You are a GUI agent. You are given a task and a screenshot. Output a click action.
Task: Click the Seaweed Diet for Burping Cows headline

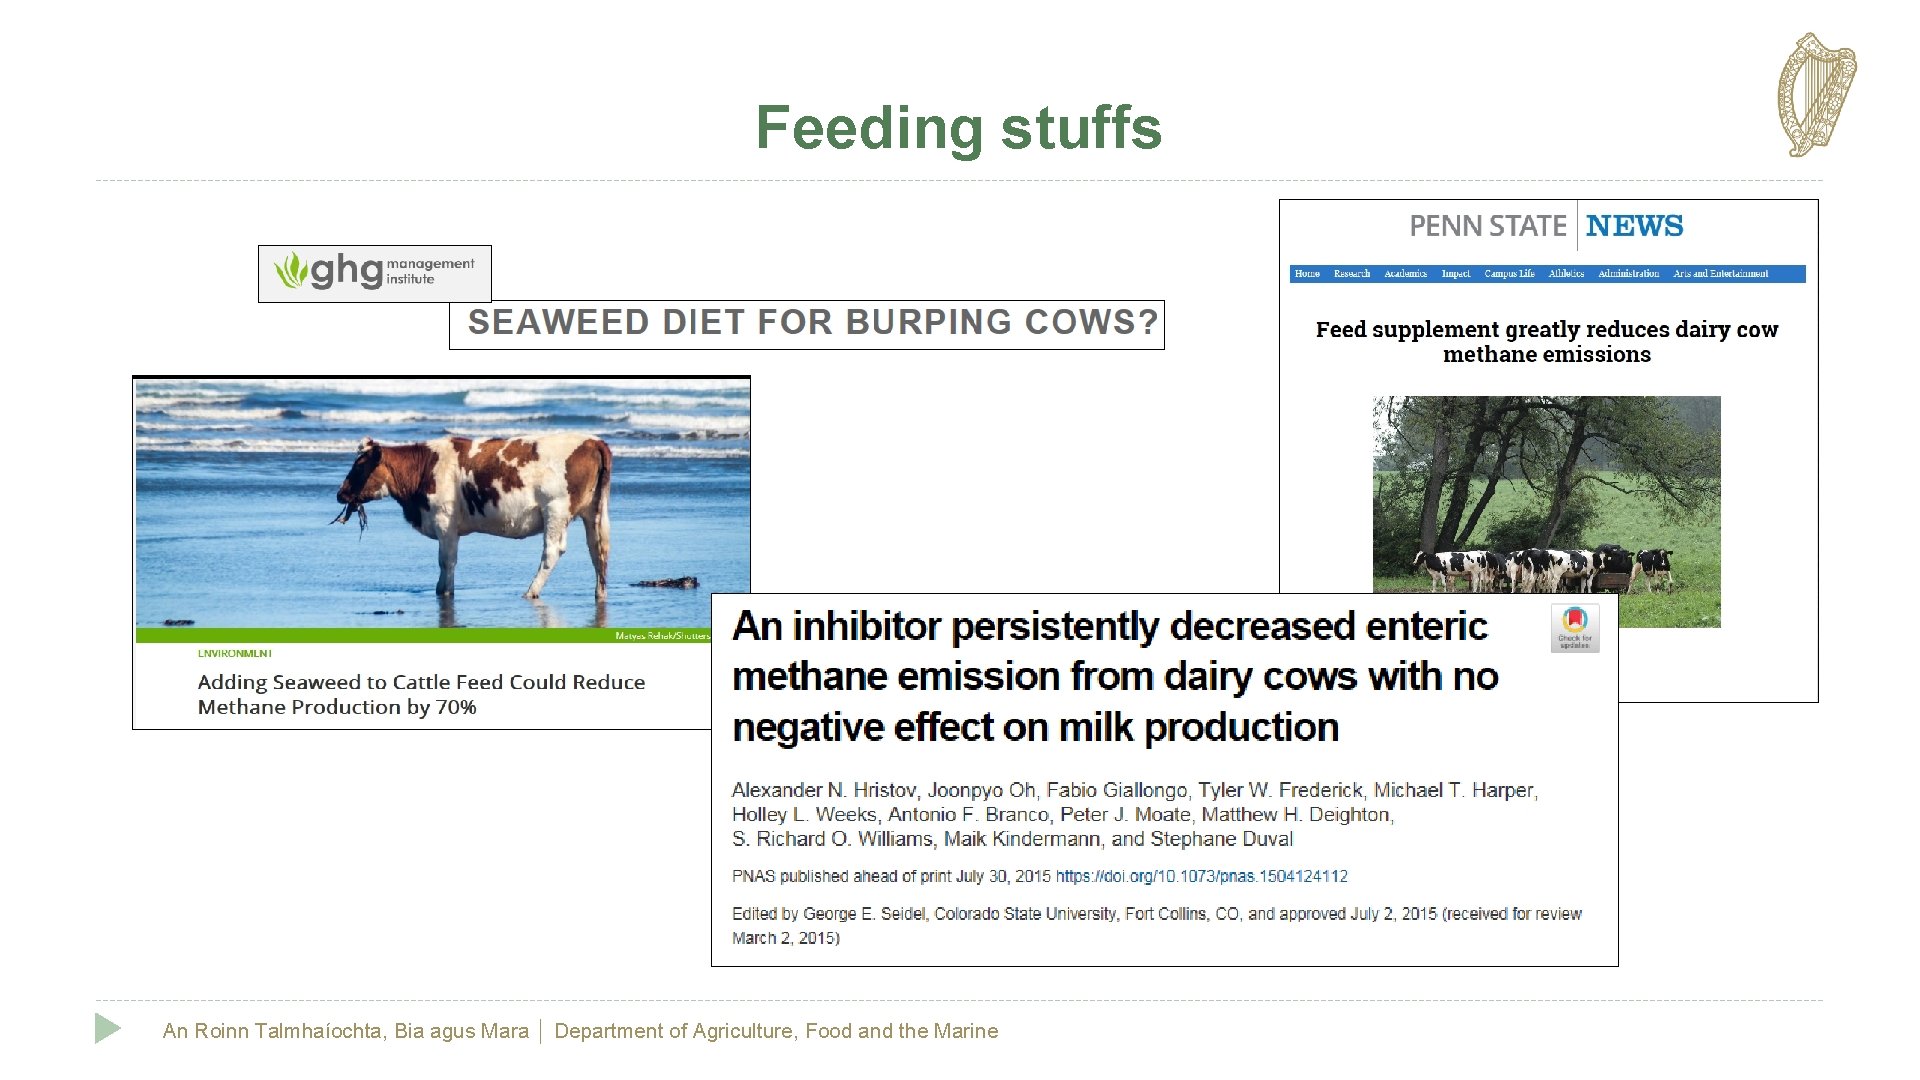pyautogui.click(x=813, y=323)
